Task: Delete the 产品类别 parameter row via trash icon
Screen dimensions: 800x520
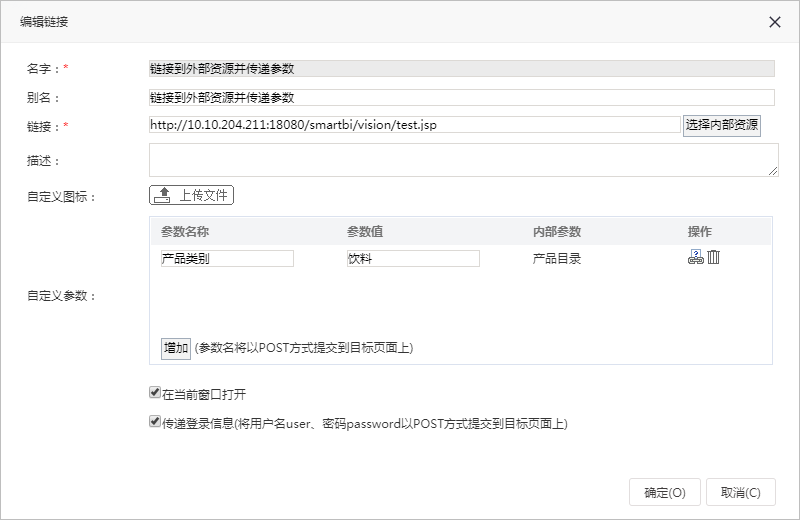Action: 714,257
